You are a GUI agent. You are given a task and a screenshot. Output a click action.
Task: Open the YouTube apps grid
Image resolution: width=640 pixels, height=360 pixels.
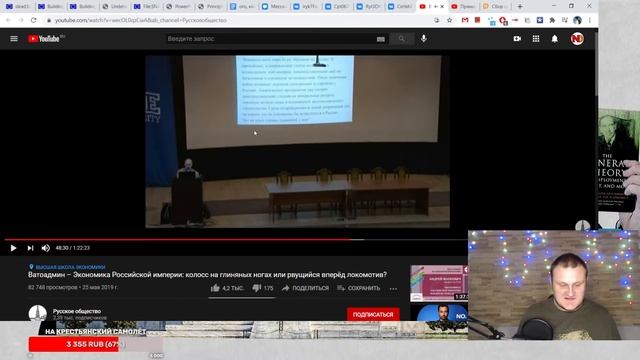536,38
